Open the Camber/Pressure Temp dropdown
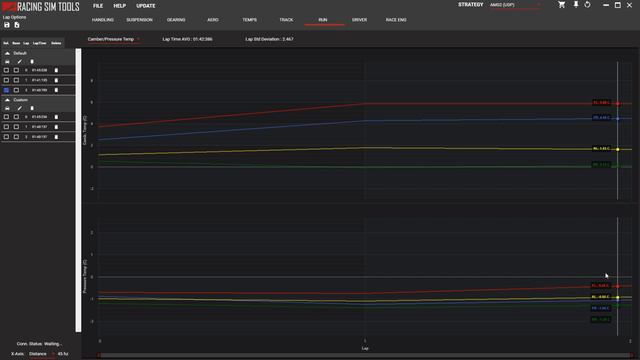This screenshot has height=360, width=640. click(113, 39)
